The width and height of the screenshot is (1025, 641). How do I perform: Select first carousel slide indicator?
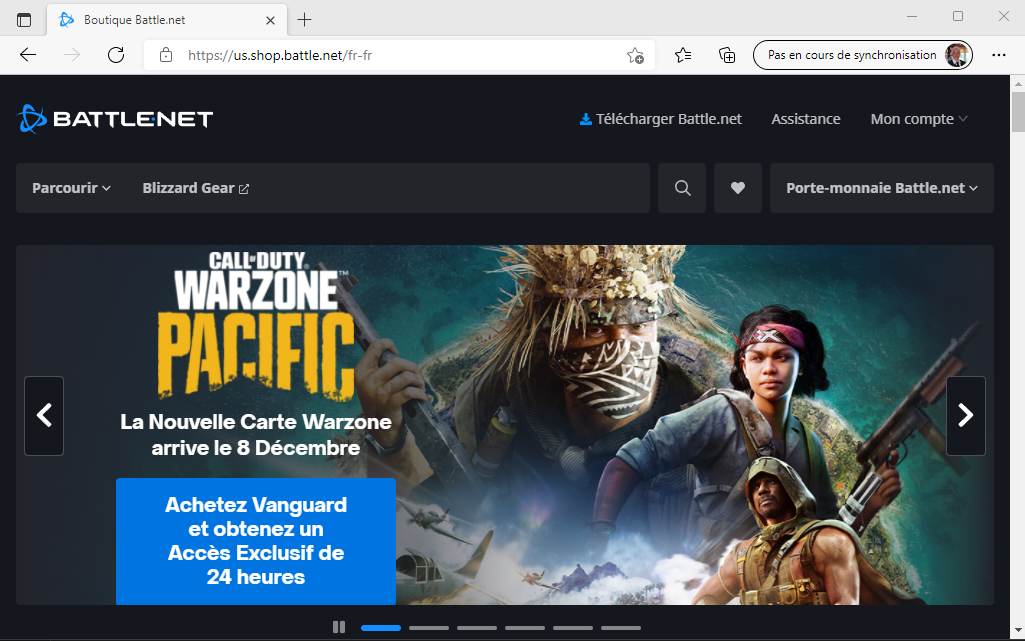coord(381,628)
